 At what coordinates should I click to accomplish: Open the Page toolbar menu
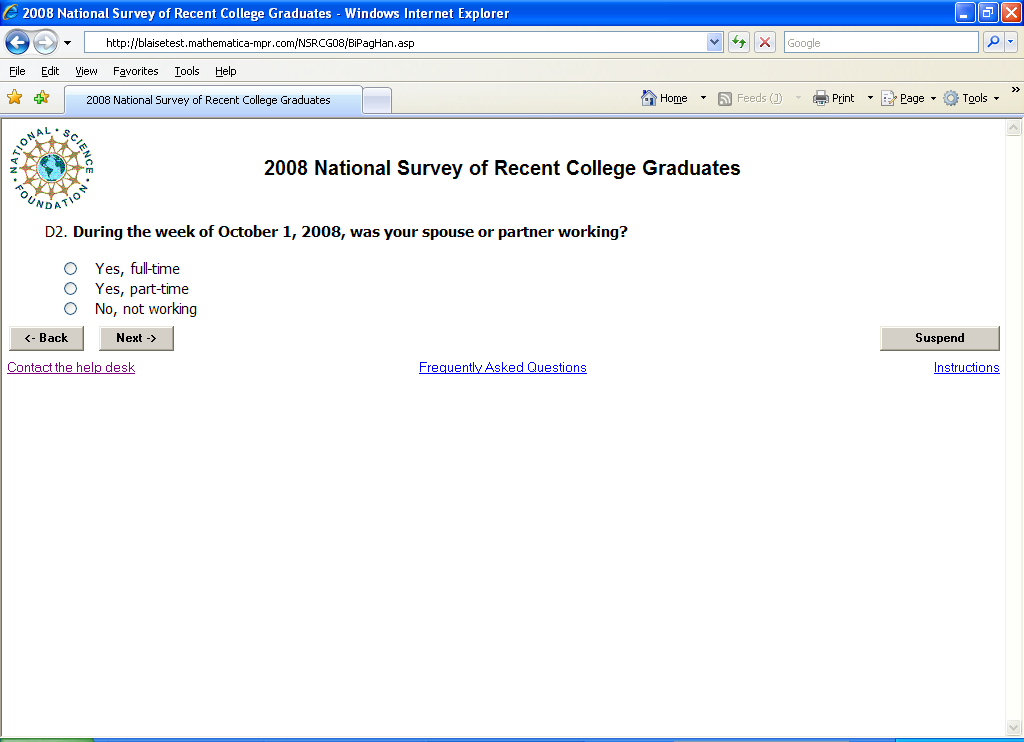[908, 98]
